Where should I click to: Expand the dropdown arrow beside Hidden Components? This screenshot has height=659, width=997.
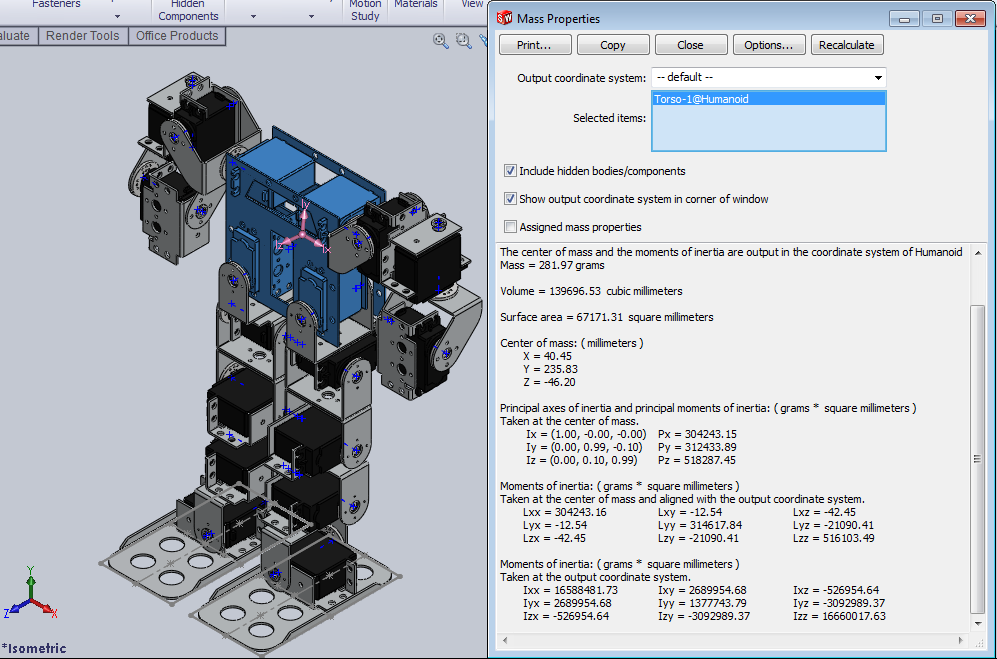(252, 16)
